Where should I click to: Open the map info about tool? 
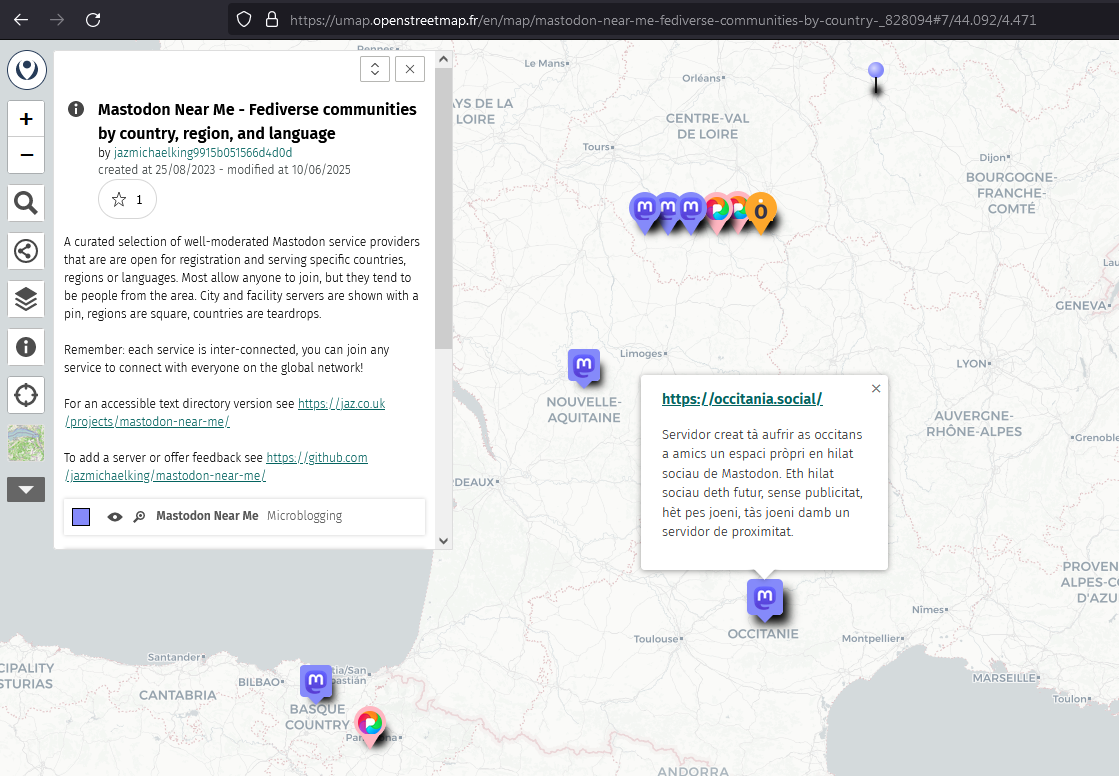click(26, 347)
